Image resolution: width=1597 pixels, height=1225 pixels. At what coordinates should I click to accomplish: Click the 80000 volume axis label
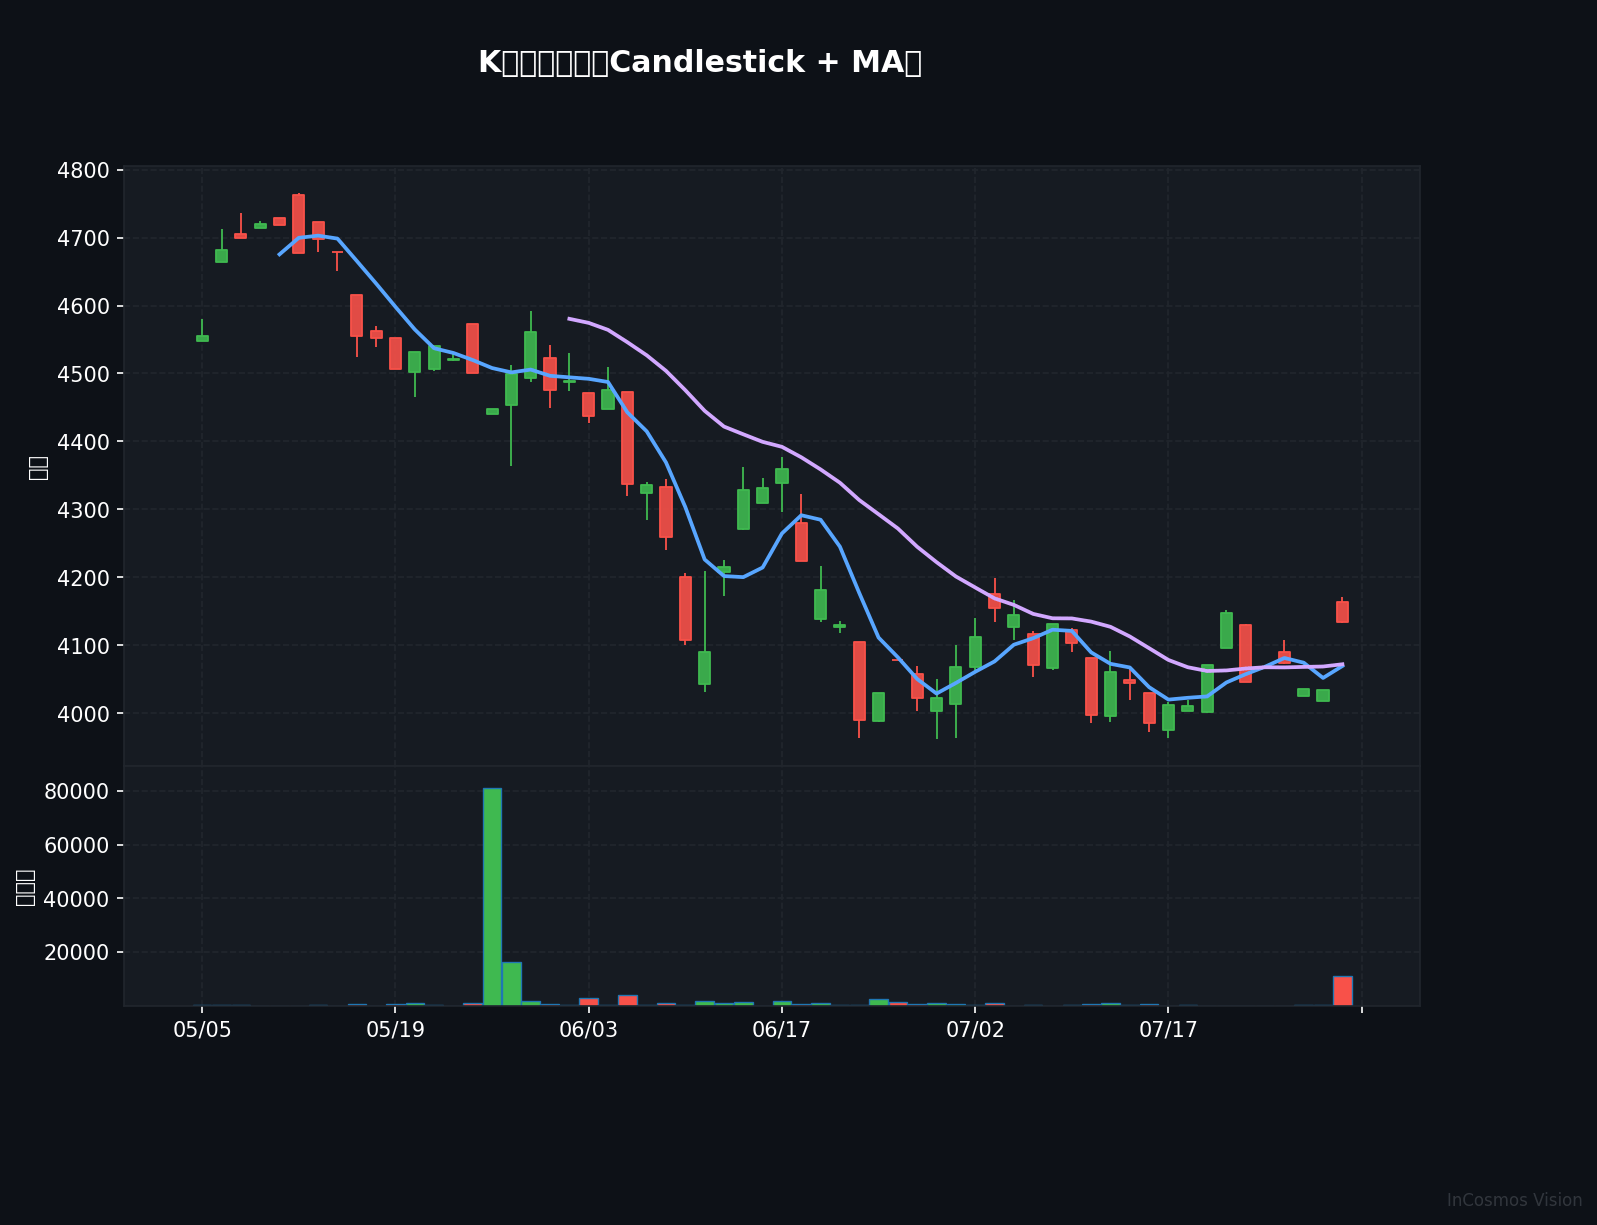(78, 791)
